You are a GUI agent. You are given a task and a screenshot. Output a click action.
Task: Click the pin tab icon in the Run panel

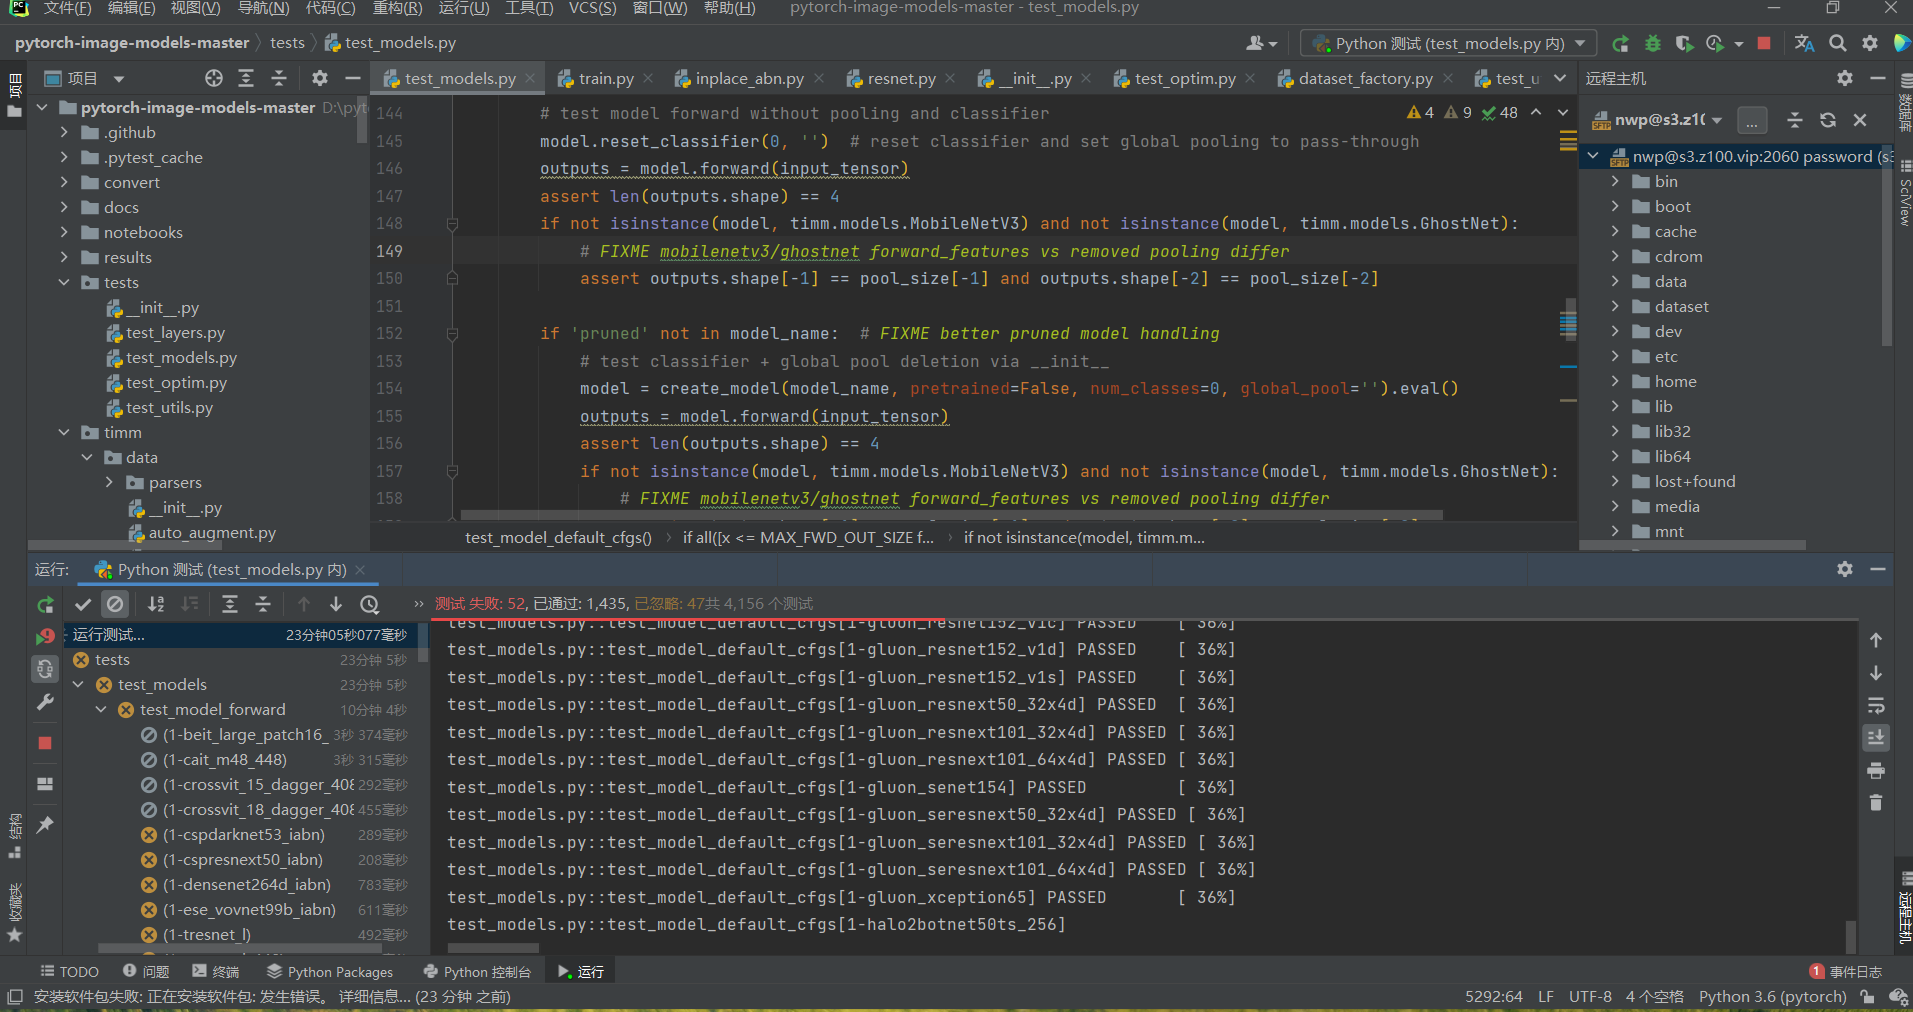coord(45,825)
